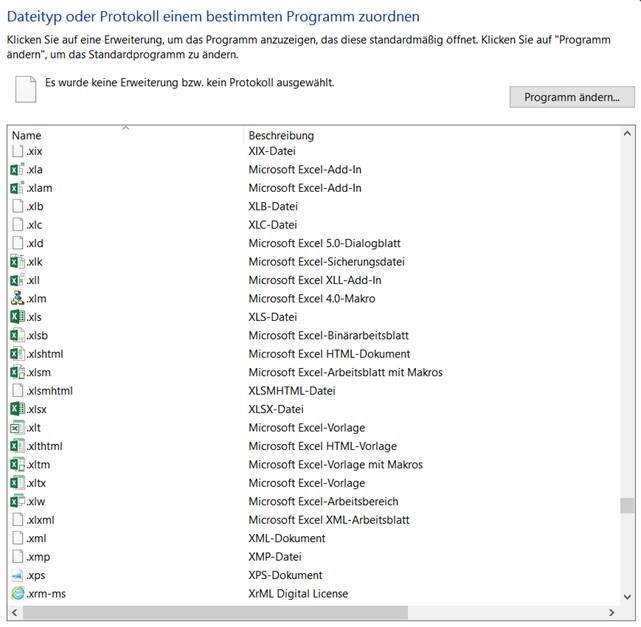This screenshot has width=641, height=627.
Task: Select 'Microsoft Excel 5.0-Dialogblatt' description
Action: 325,243
